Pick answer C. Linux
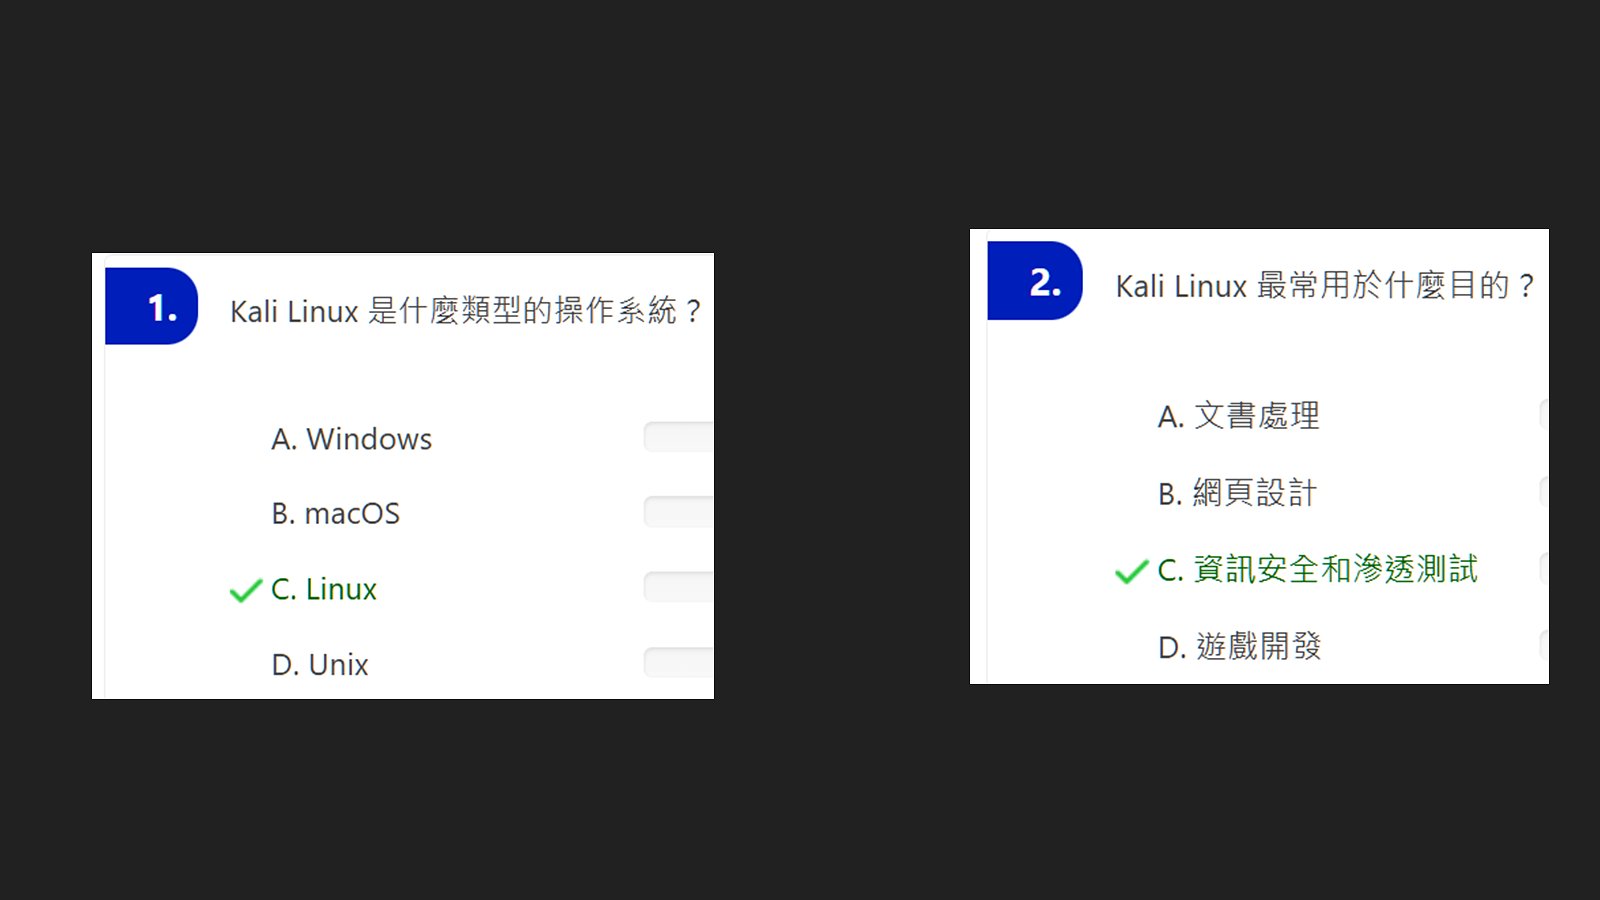 [x=324, y=590]
